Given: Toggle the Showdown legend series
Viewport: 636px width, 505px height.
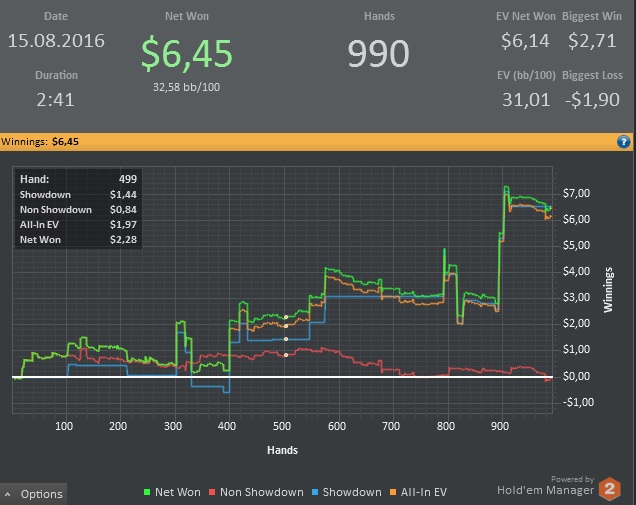Looking at the screenshot, I should pos(347,492).
